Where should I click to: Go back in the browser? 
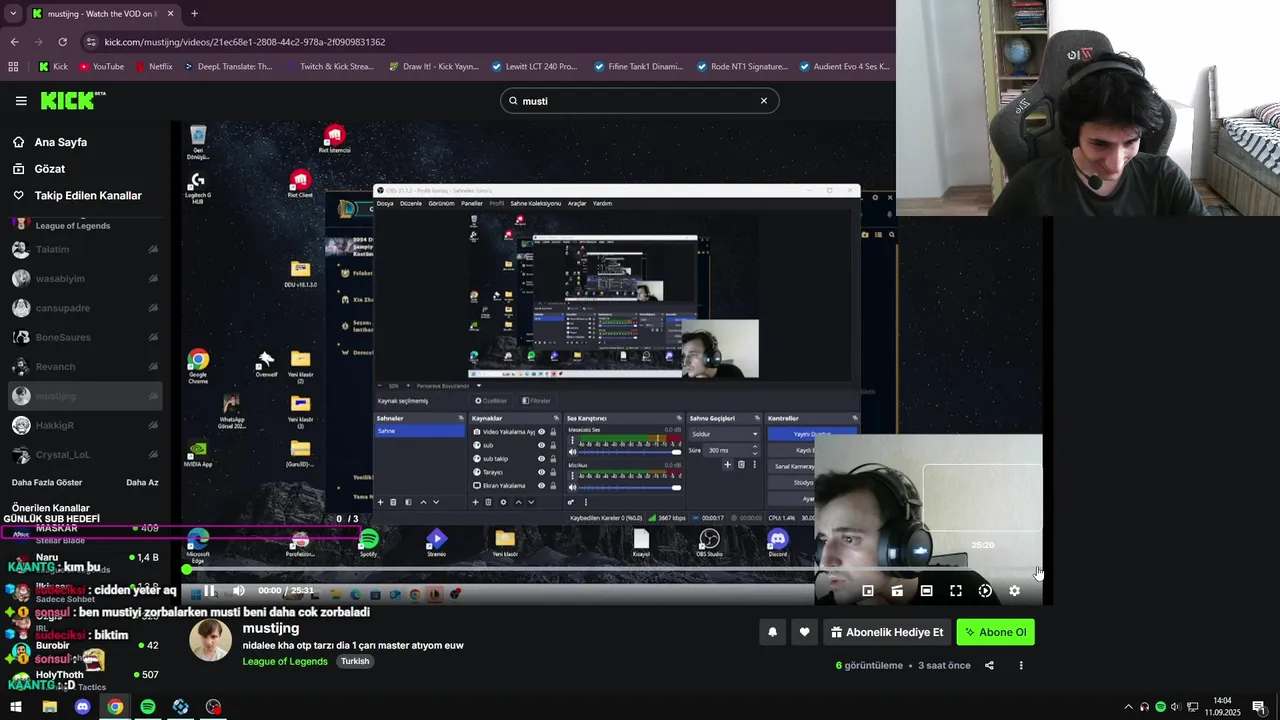(x=14, y=42)
